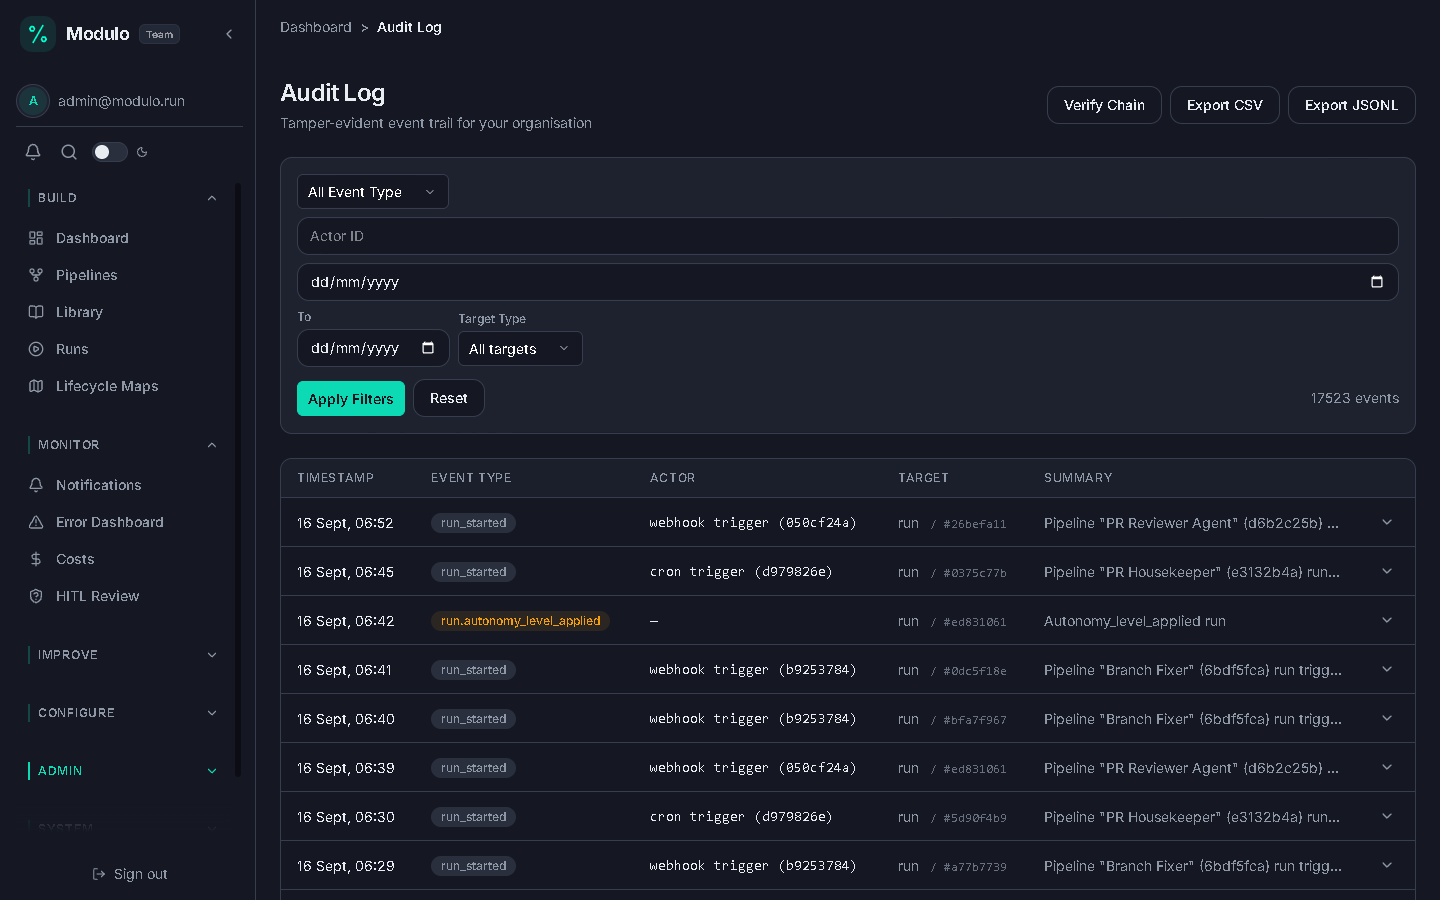Click Export CSV
The height and width of the screenshot is (900, 1440).
[x=1225, y=105]
